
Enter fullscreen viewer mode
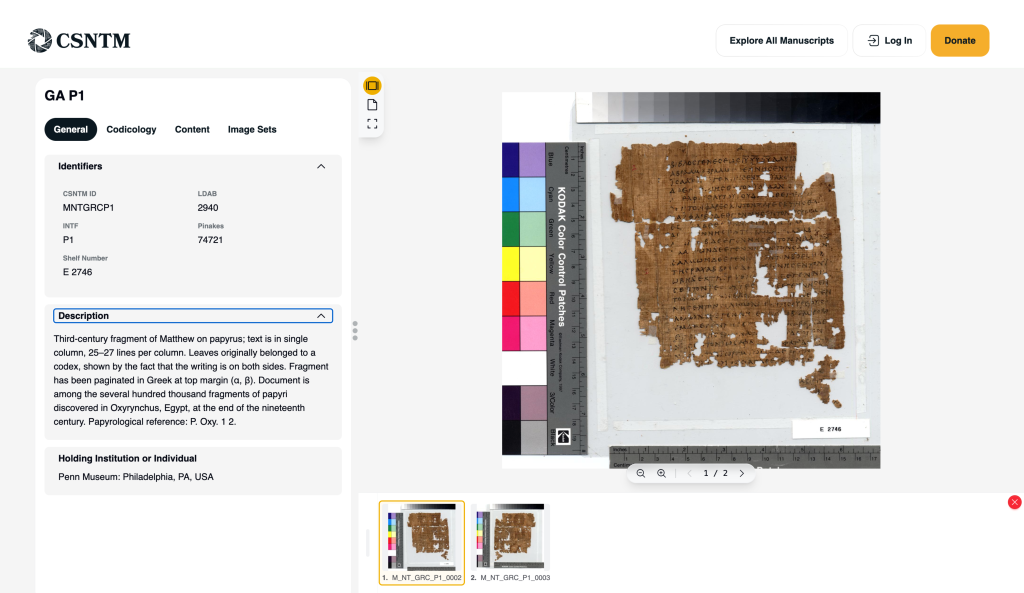click(x=372, y=124)
